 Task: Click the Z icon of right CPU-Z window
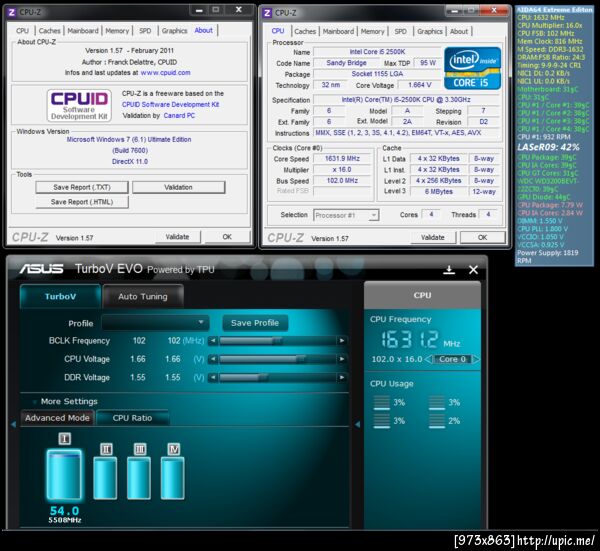coord(267,13)
